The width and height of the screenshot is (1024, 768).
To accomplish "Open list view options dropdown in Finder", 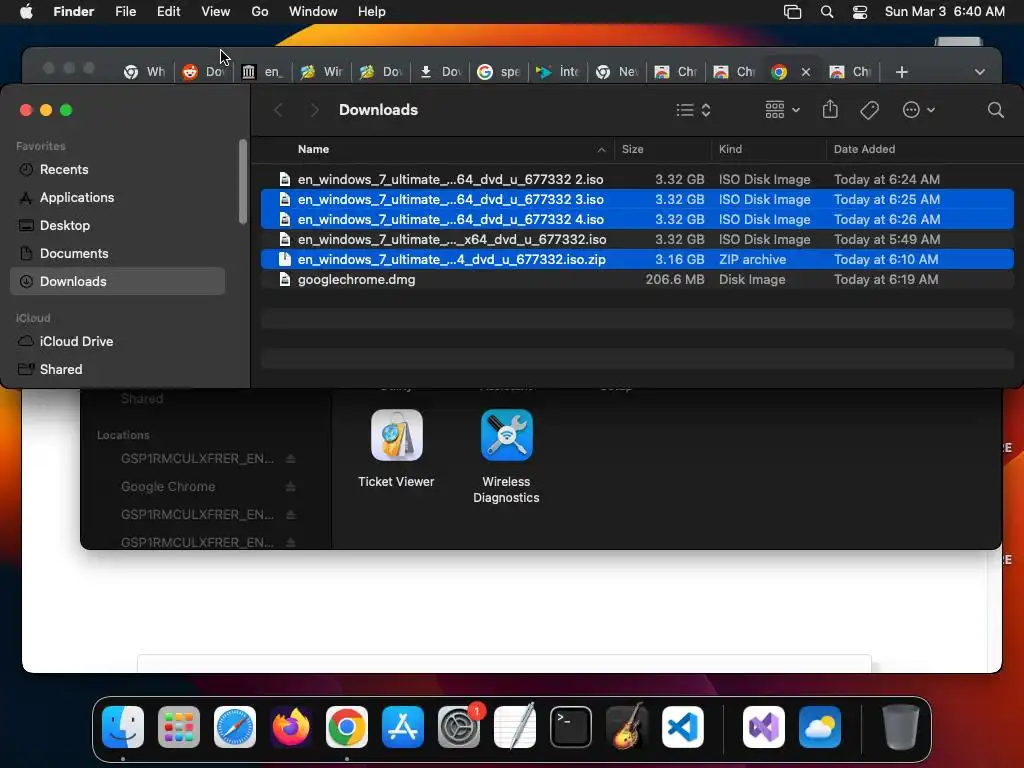I will click(693, 110).
